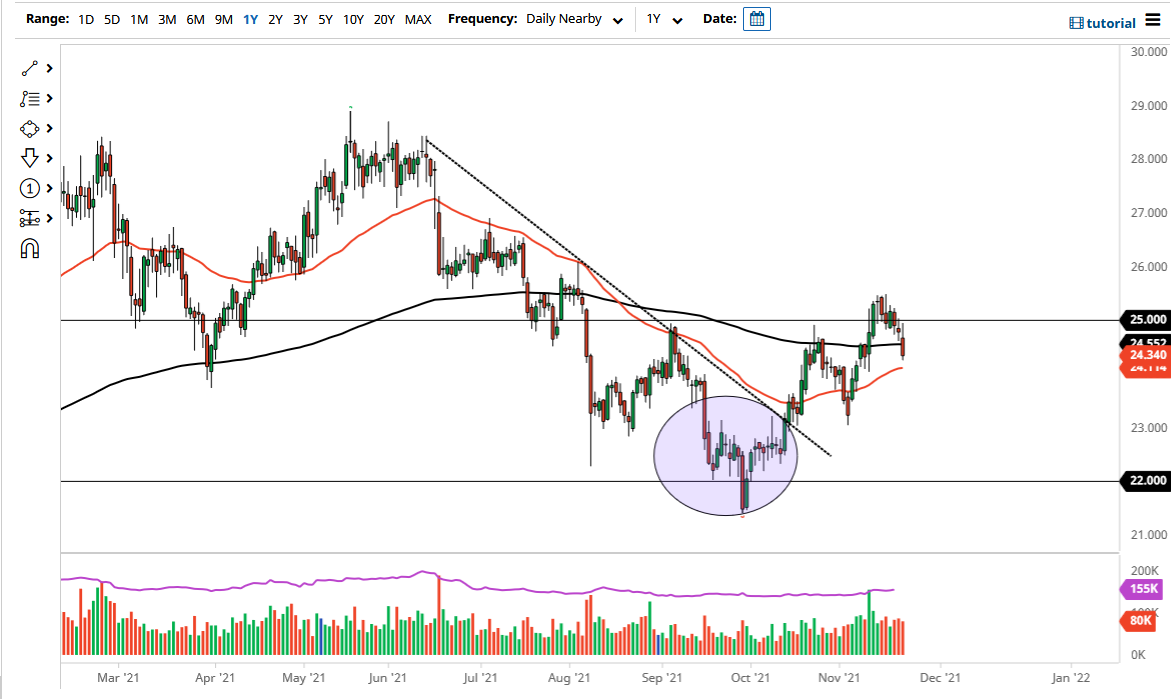Open the date picker calendar icon
Viewport: 1172px width, 699px height.
tap(756, 19)
